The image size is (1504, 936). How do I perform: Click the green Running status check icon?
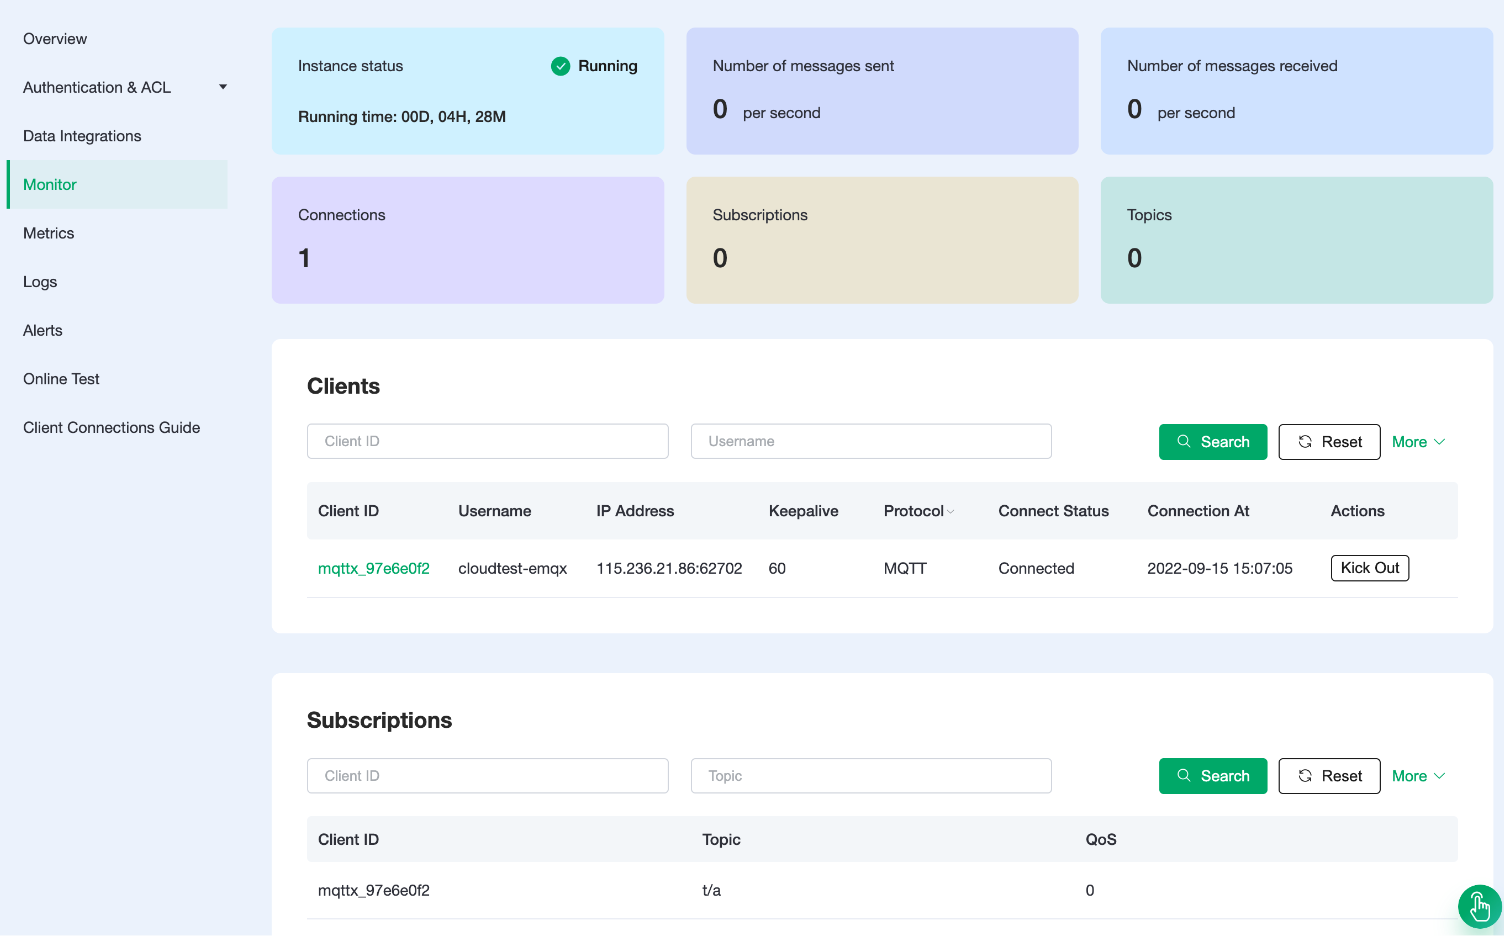[560, 66]
